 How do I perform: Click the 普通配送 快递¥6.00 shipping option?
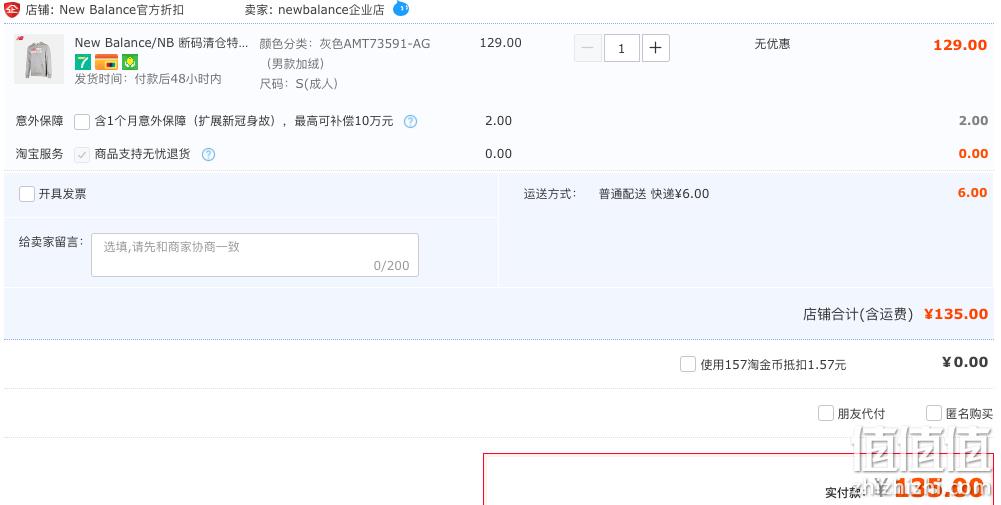tap(654, 194)
